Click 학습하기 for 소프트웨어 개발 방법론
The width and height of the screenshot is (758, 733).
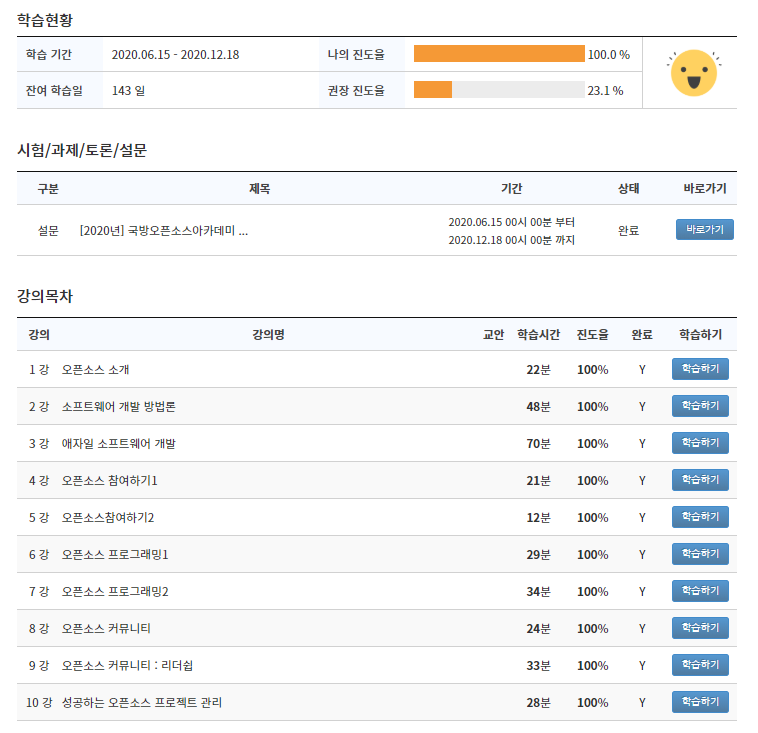pos(700,406)
